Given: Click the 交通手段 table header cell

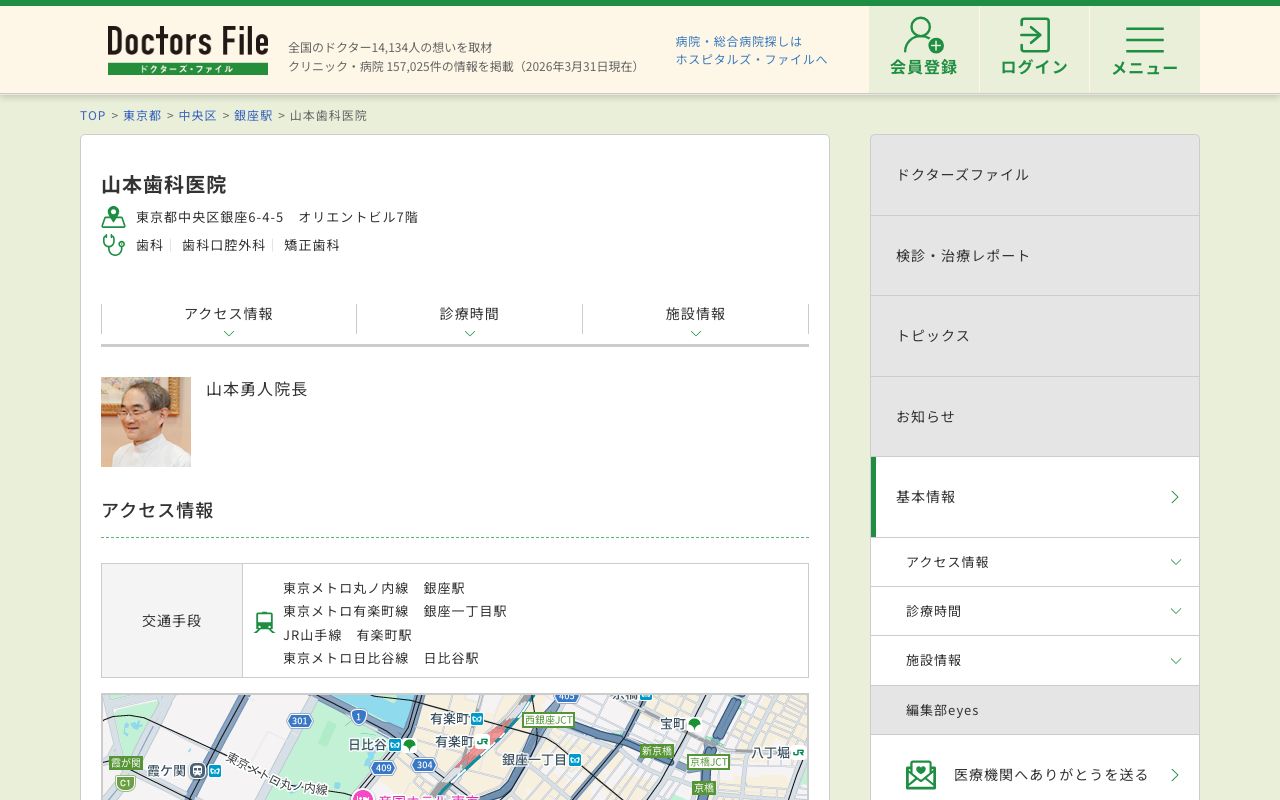Looking at the screenshot, I should point(172,621).
